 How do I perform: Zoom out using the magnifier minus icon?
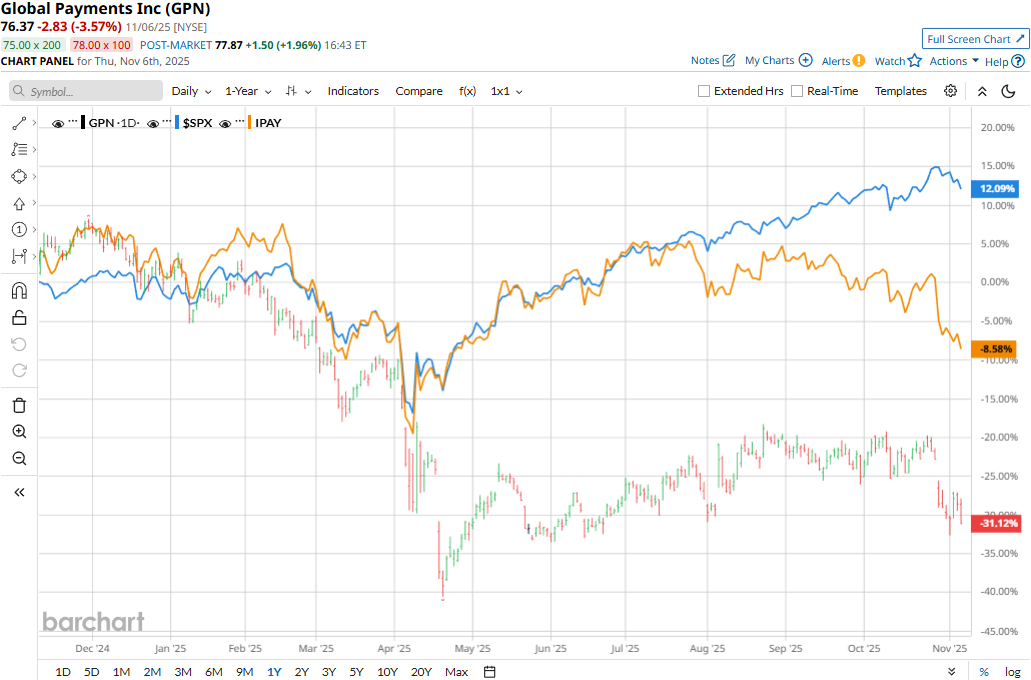click(19, 458)
